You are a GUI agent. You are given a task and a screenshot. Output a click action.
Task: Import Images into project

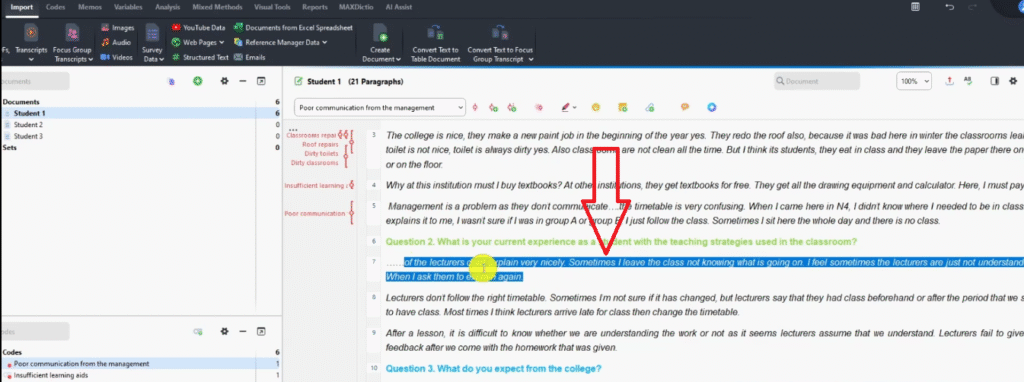point(118,27)
